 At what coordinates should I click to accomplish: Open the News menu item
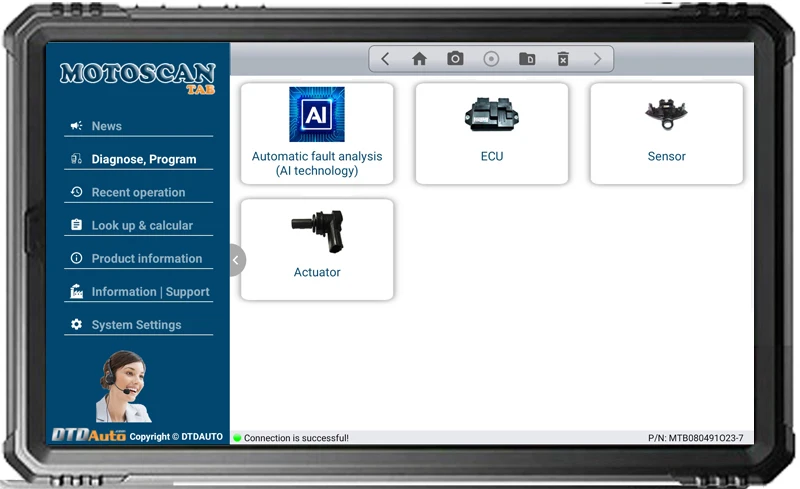138,126
